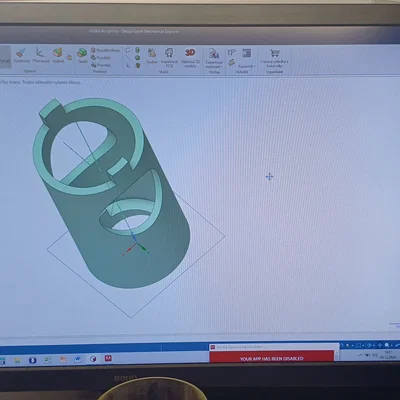400x400 pixels.
Task: Activate the Vyplnit fill tool
Action: [58, 56]
